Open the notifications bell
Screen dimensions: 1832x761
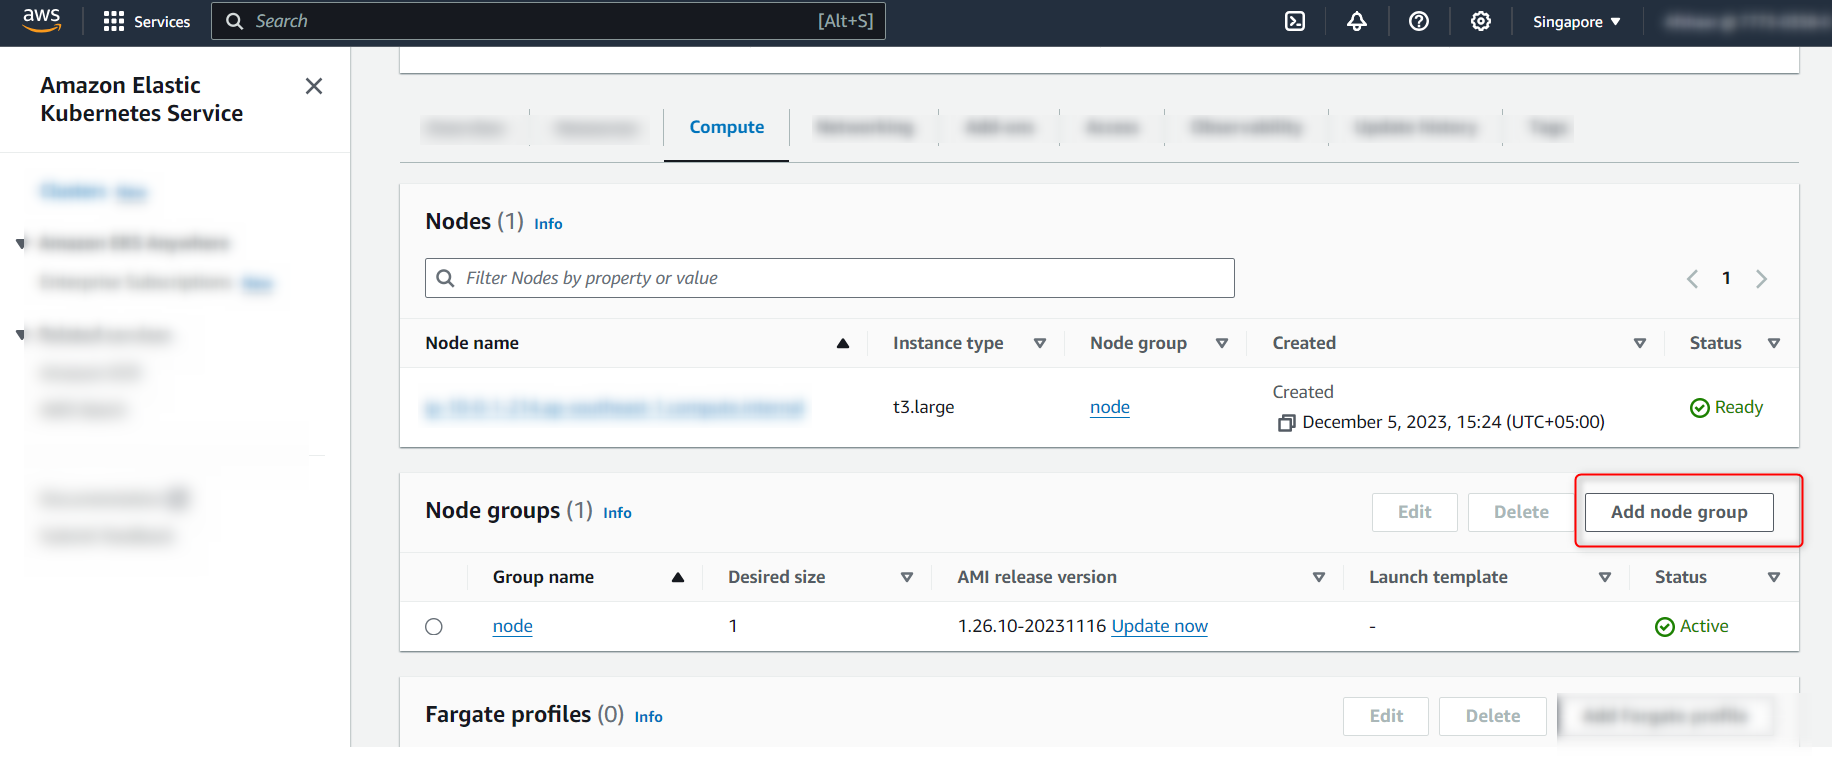(x=1357, y=21)
